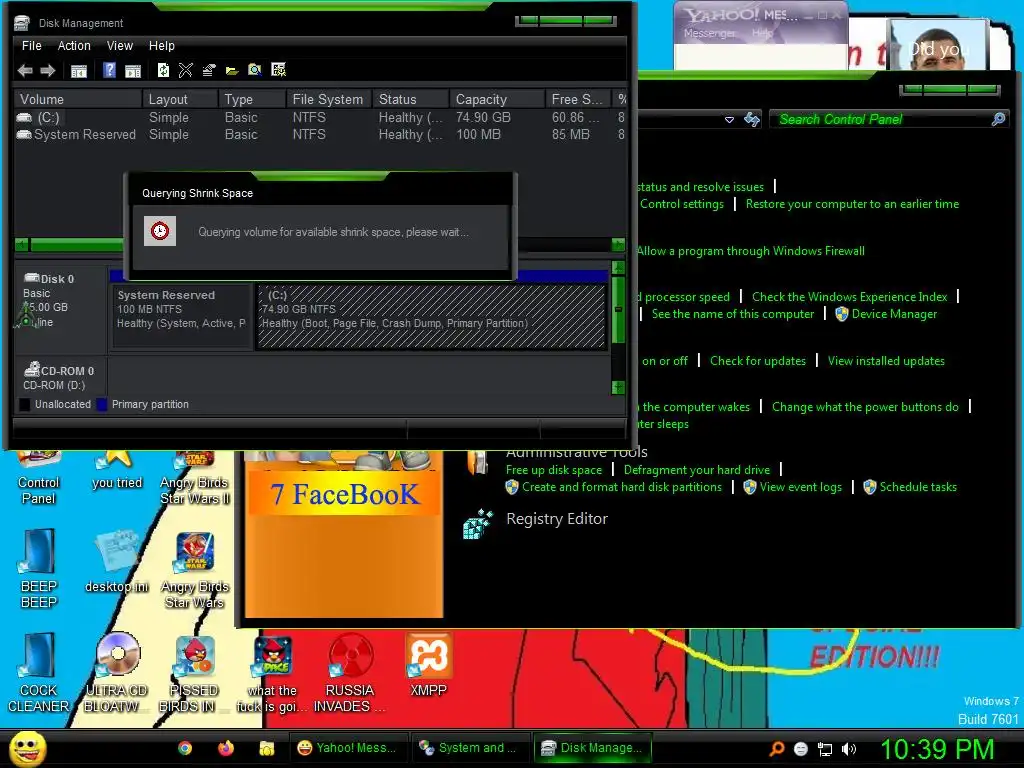Sort by the Capacity column header
This screenshot has width=1024, height=768.
[497, 99]
